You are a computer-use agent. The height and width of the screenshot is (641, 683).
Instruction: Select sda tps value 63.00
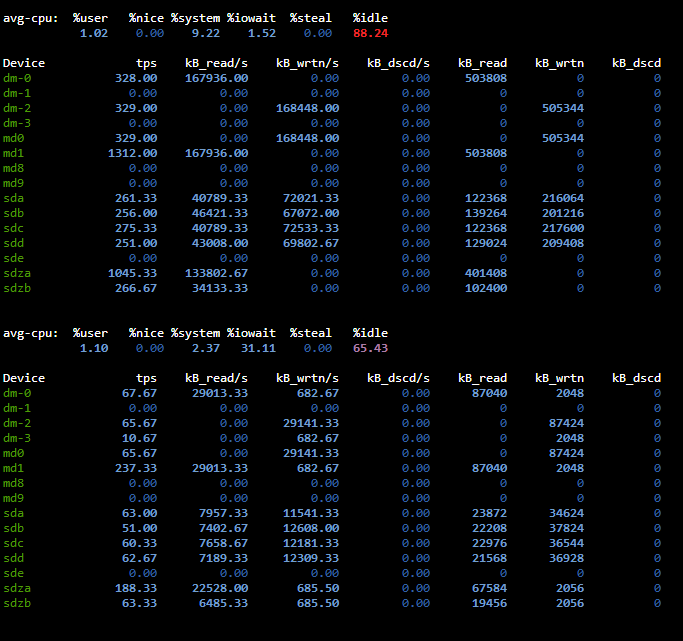[139, 513]
